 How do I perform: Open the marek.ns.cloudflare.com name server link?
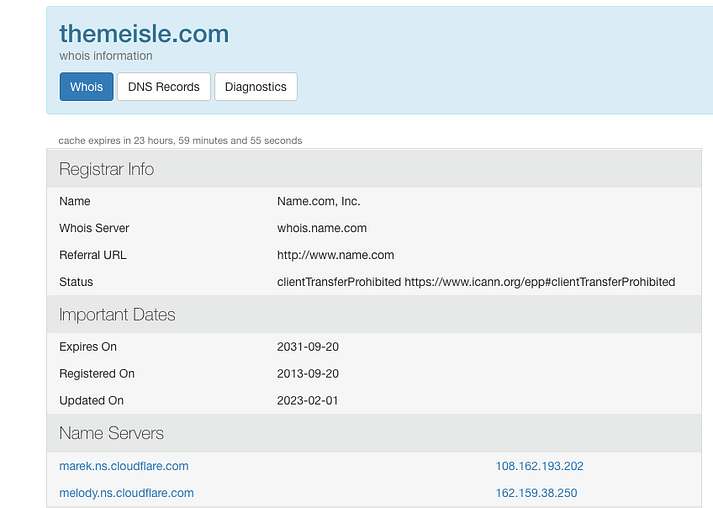pyautogui.click(x=124, y=466)
